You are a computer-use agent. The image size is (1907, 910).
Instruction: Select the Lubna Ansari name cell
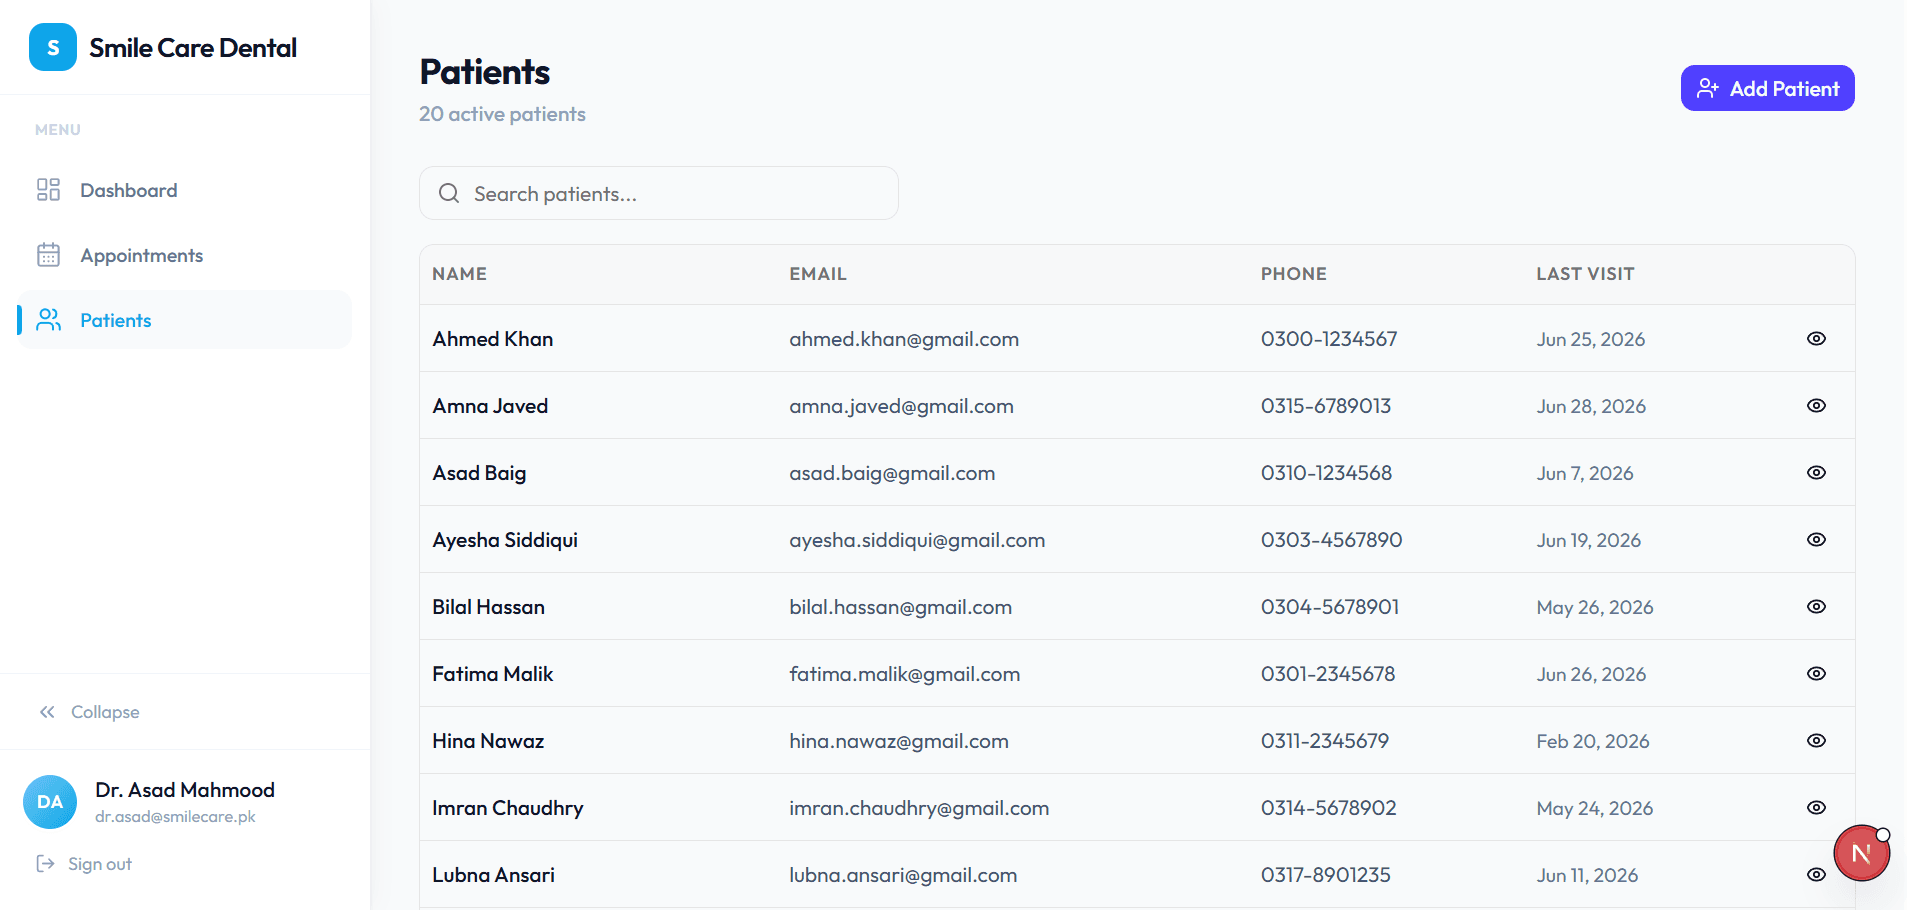click(493, 875)
